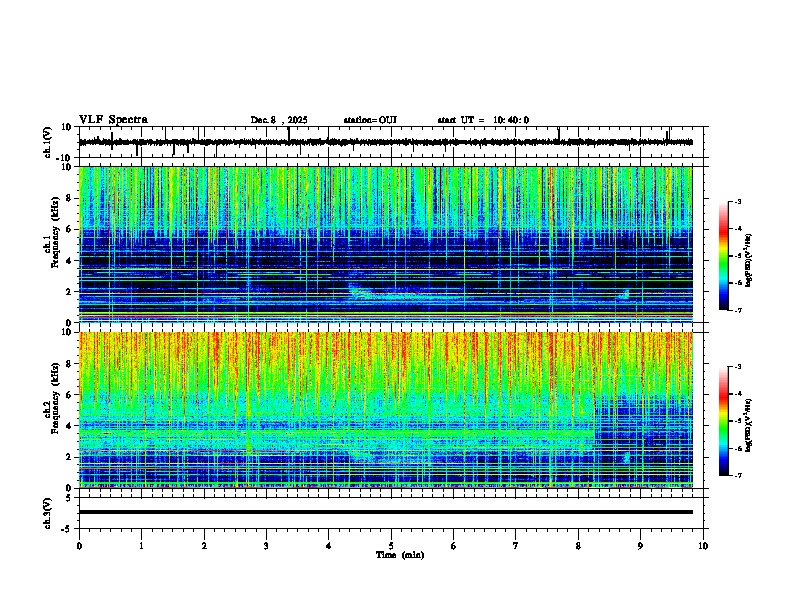Click time axis tick label '1'
Viewport: 792px width, 612px height.
[x=141, y=546]
